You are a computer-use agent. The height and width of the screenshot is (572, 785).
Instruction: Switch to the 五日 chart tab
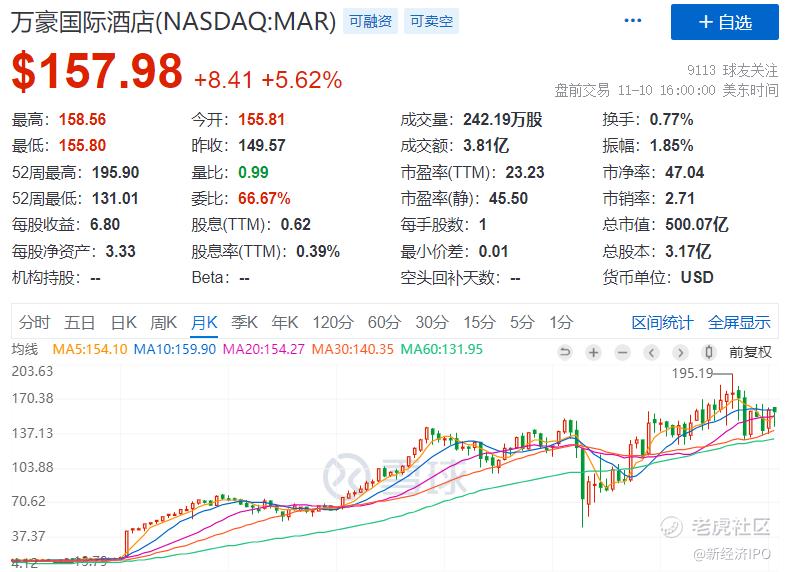coord(79,322)
